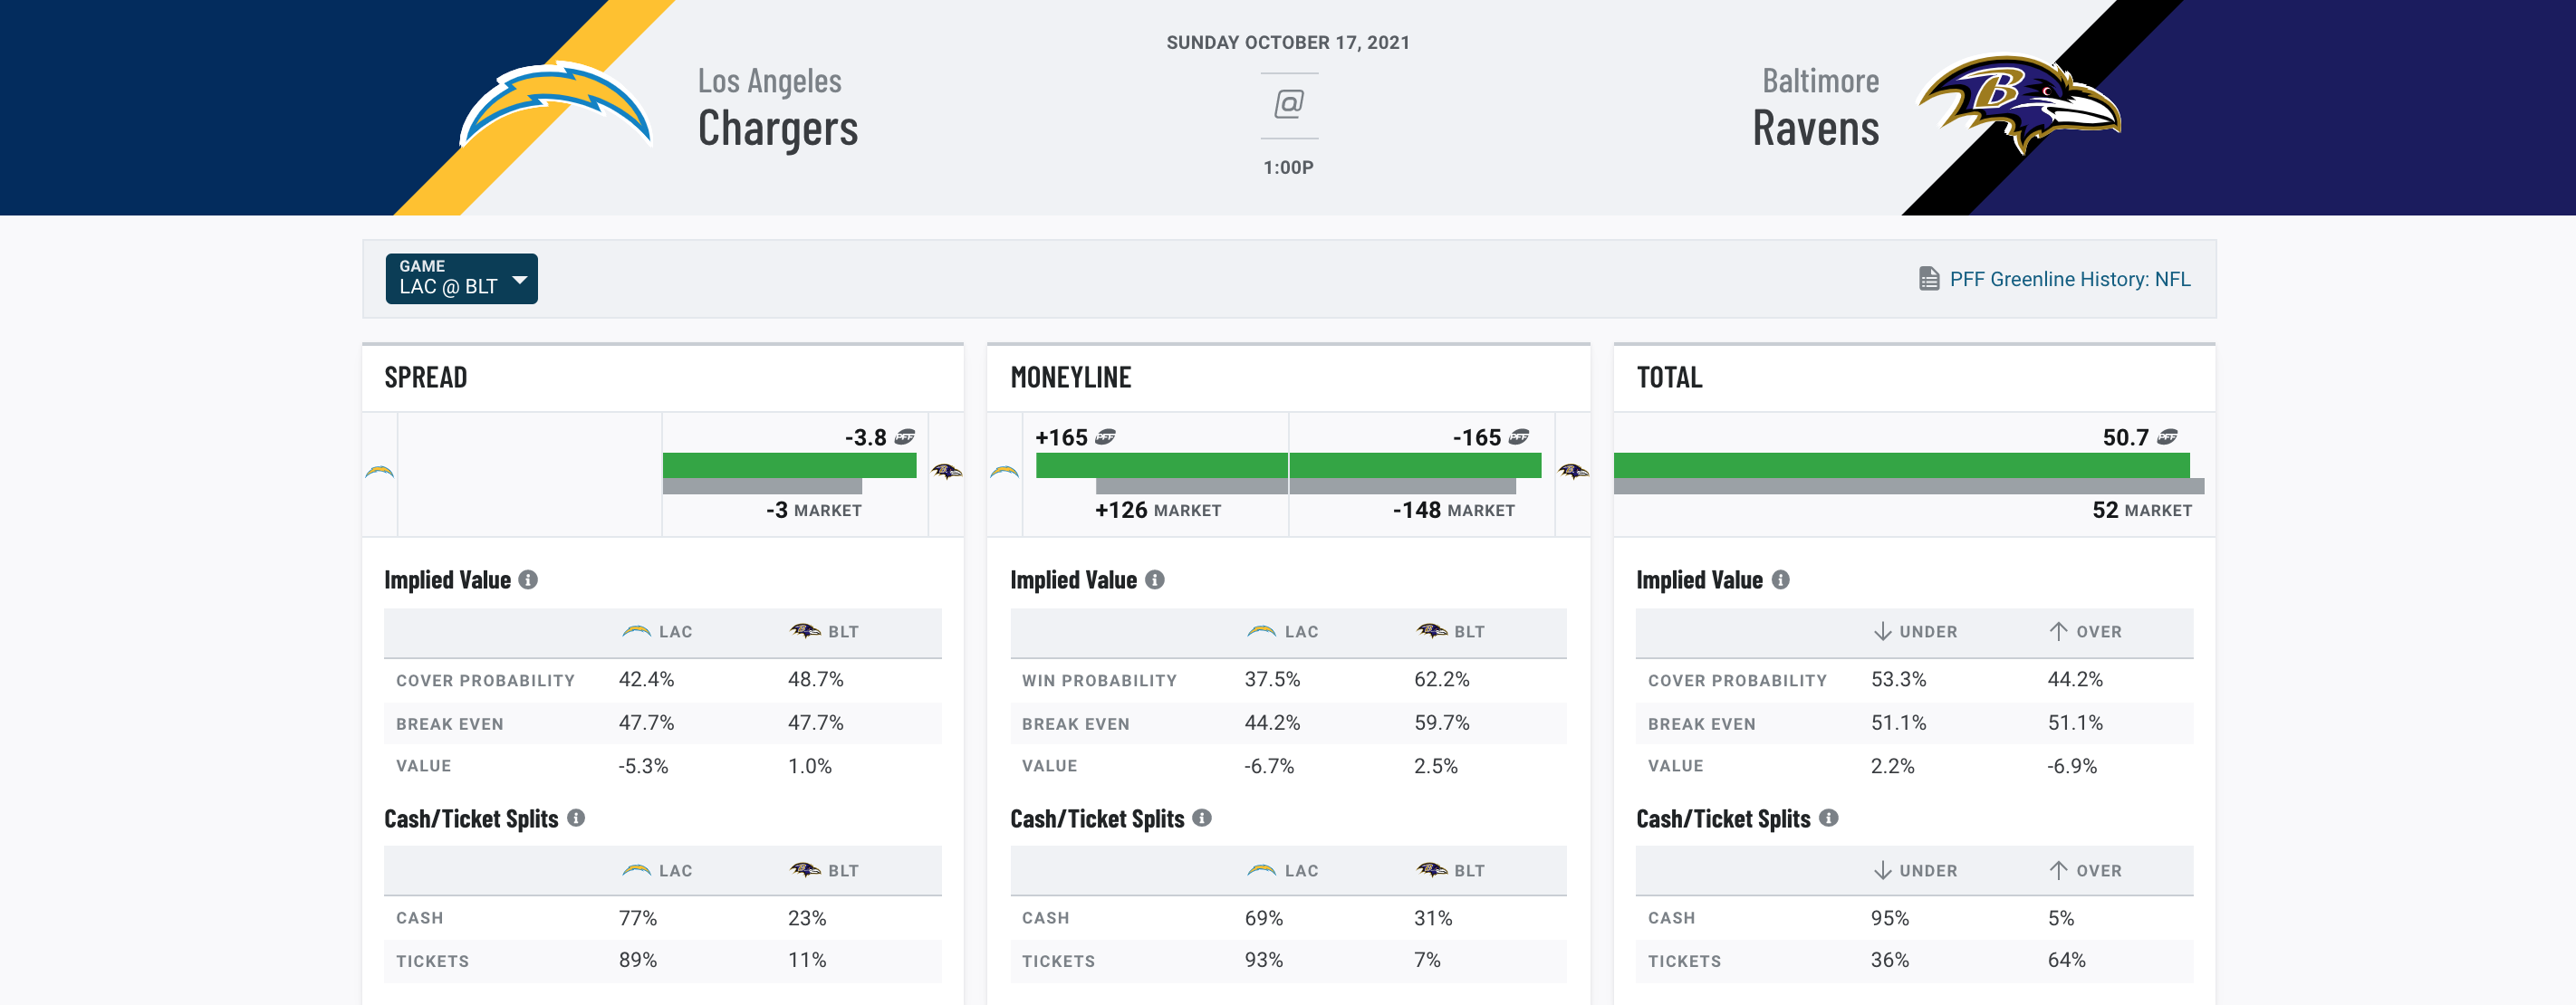The height and width of the screenshot is (1005, 2576).
Task: Click the green Total 50.7 bar
Action: (x=1901, y=465)
